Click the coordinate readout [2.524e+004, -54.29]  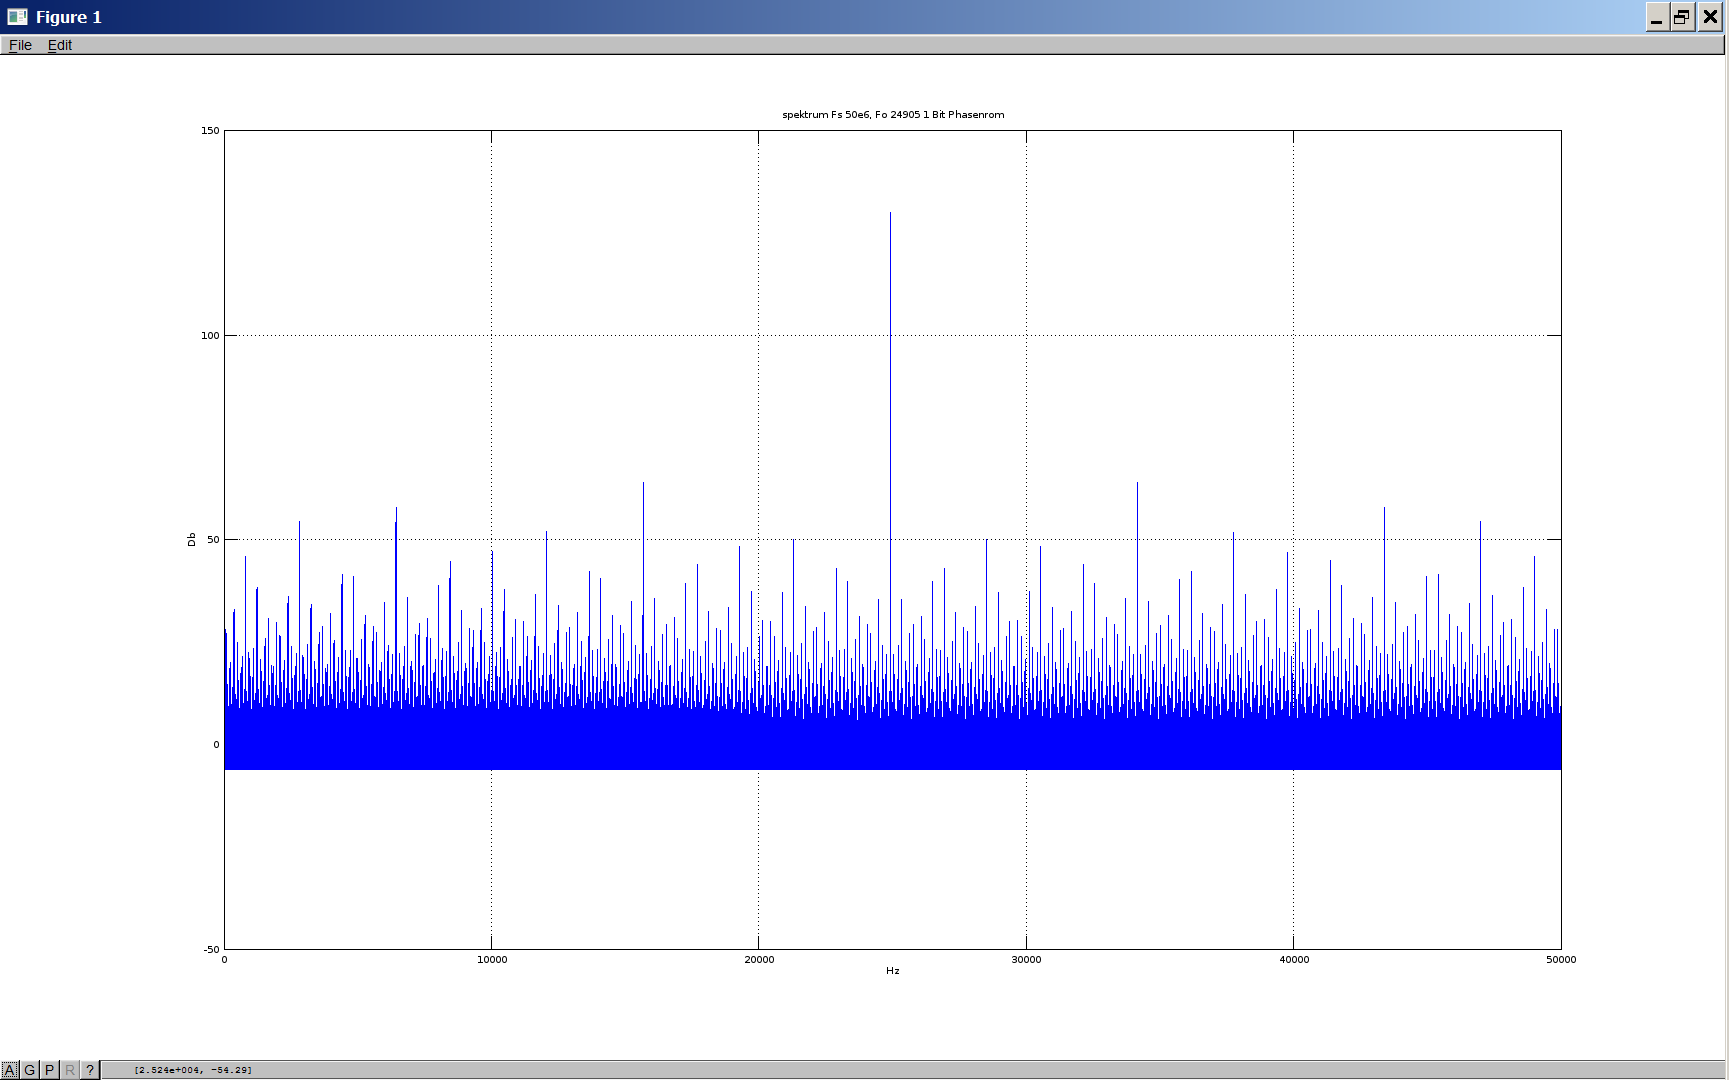(x=193, y=1070)
